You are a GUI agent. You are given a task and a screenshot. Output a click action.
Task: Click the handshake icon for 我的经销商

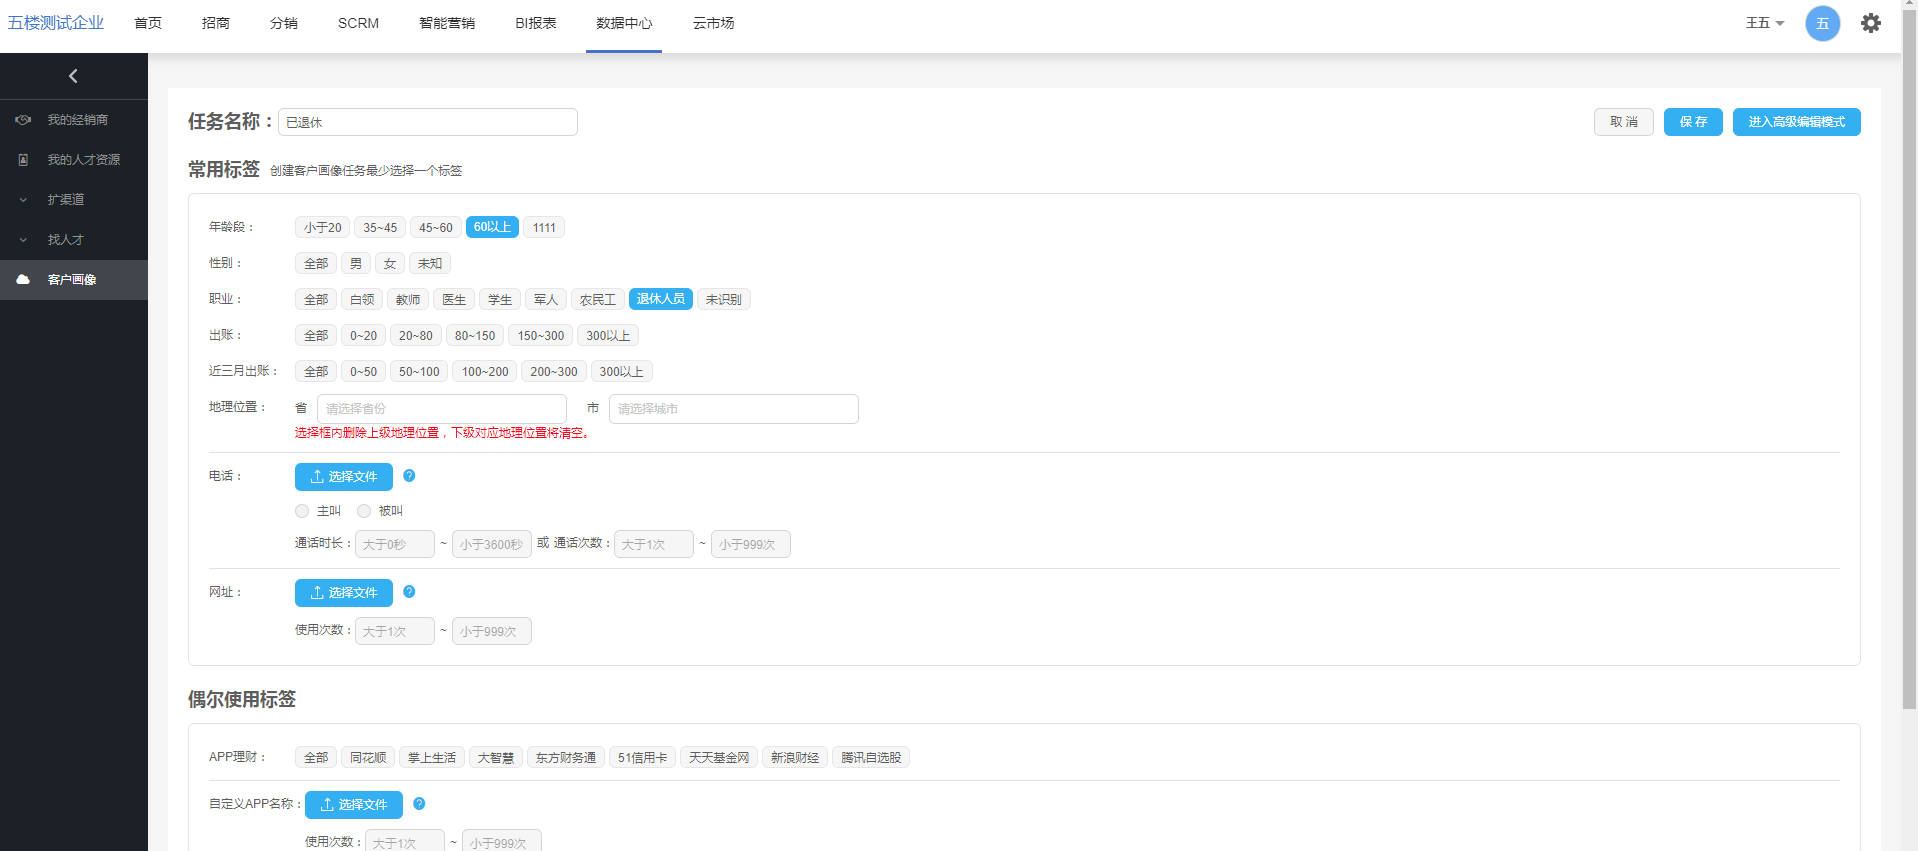pyautogui.click(x=23, y=120)
